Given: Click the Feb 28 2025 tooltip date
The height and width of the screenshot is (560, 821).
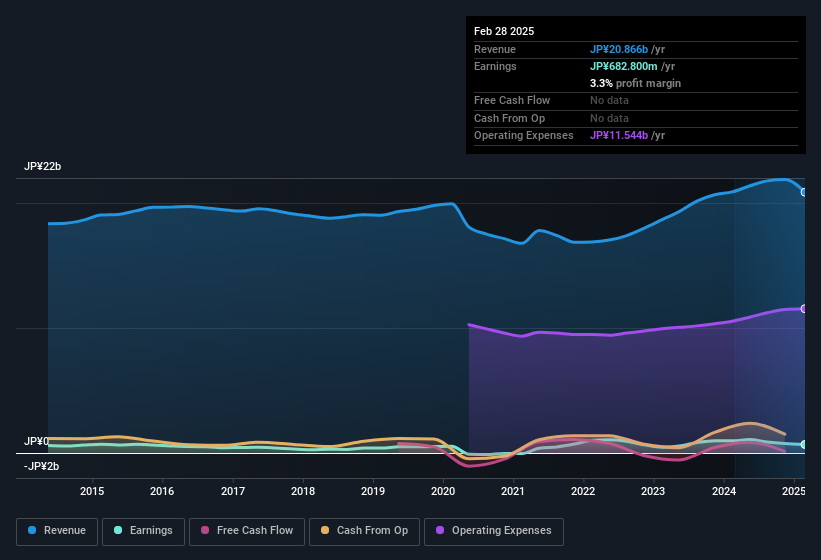Looking at the screenshot, I should point(504,31).
